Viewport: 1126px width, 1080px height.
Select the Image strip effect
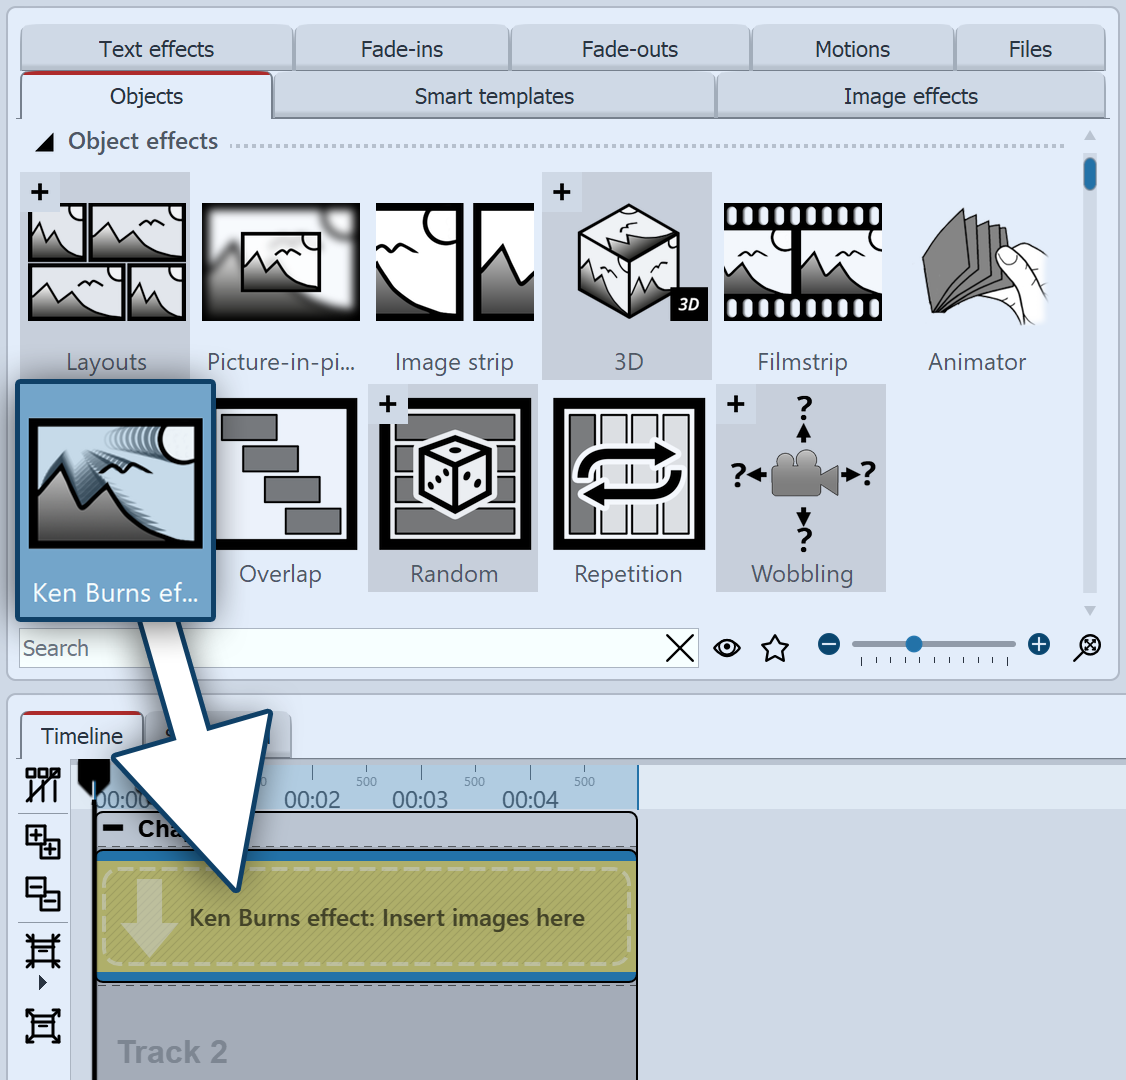tap(454, 262)
